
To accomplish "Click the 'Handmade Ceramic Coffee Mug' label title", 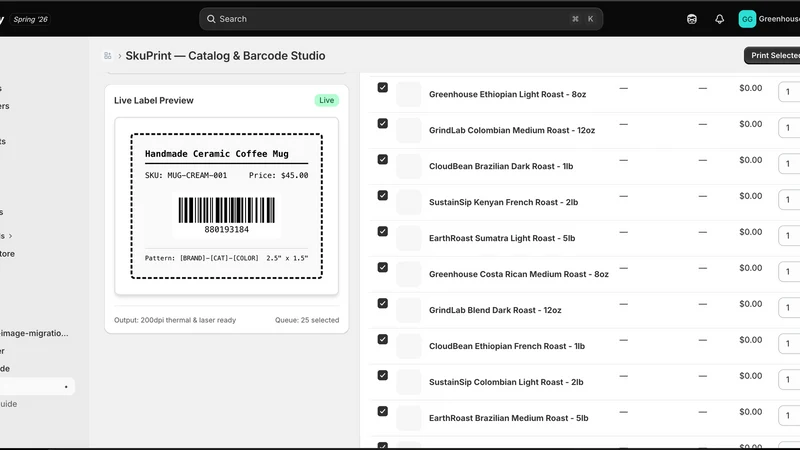I will pyautogui.click(x=216, y=154).
